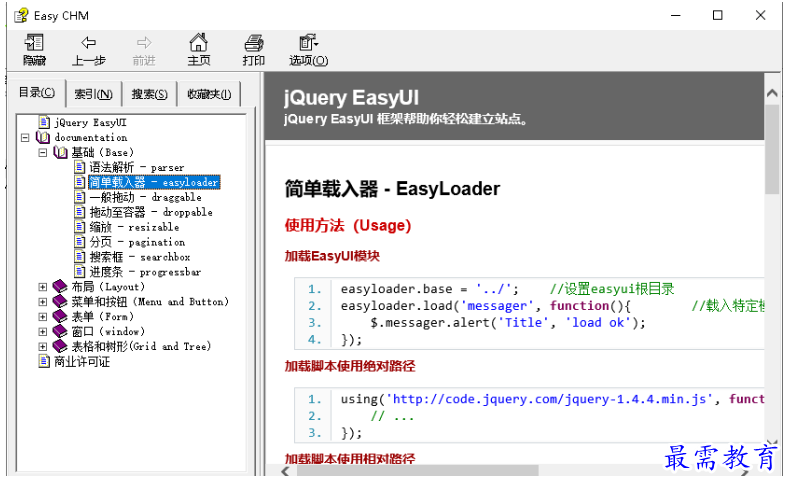Switch to the 目录(C) contents tab
Viewport: 786px width, 489px height.
click(37, 93)
